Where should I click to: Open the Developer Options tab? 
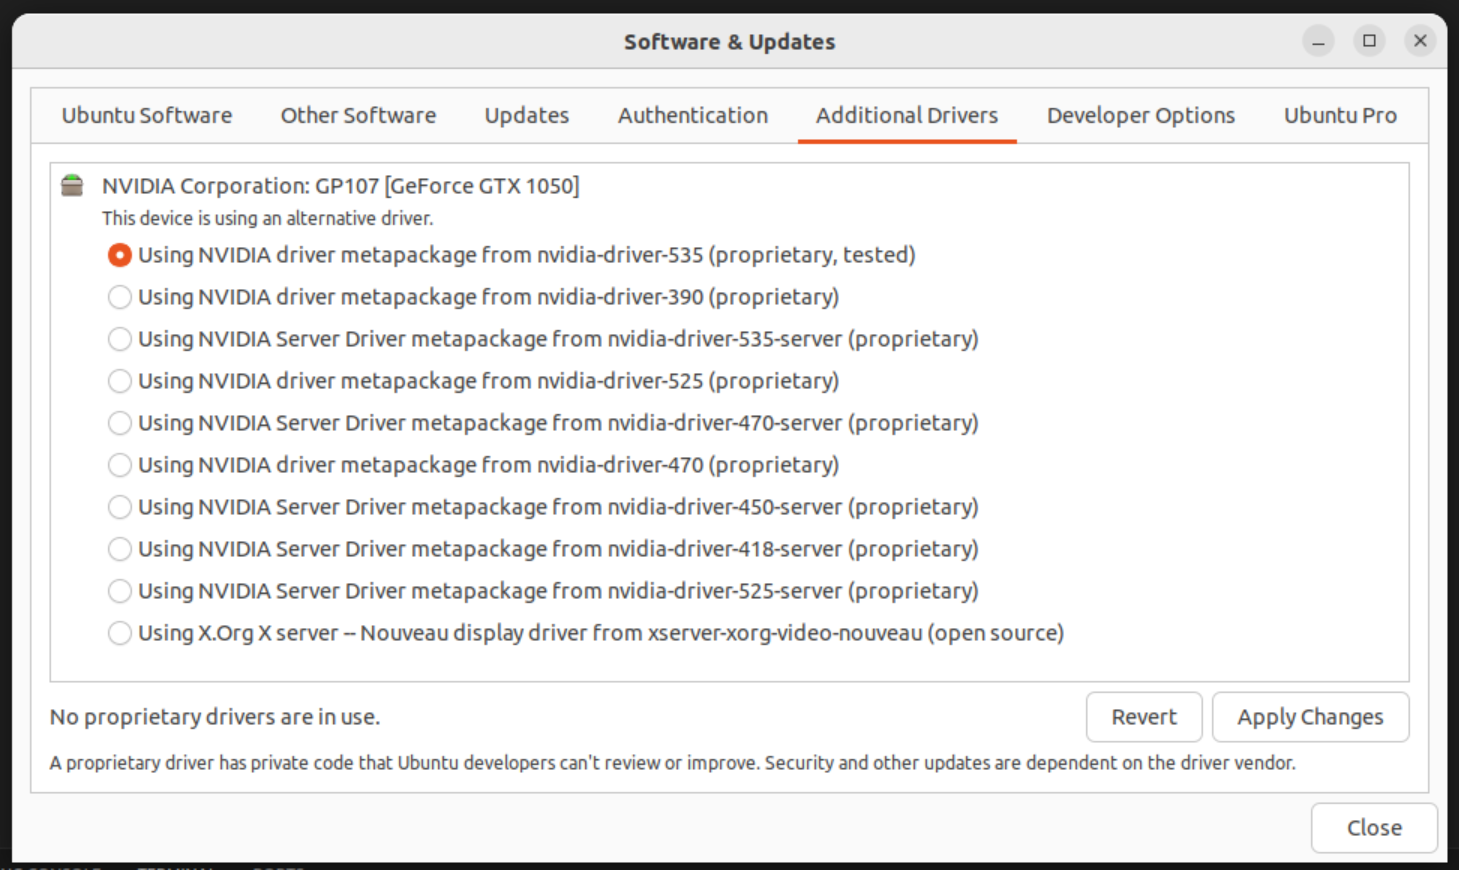click(x=1141, y=116)
